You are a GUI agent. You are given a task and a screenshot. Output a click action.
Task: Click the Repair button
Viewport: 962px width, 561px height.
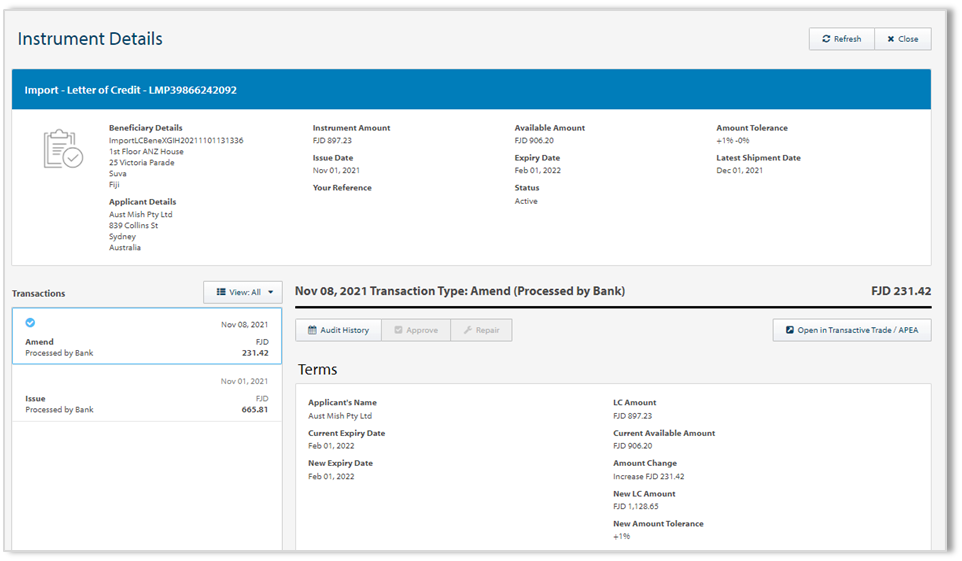pos(481,330)
